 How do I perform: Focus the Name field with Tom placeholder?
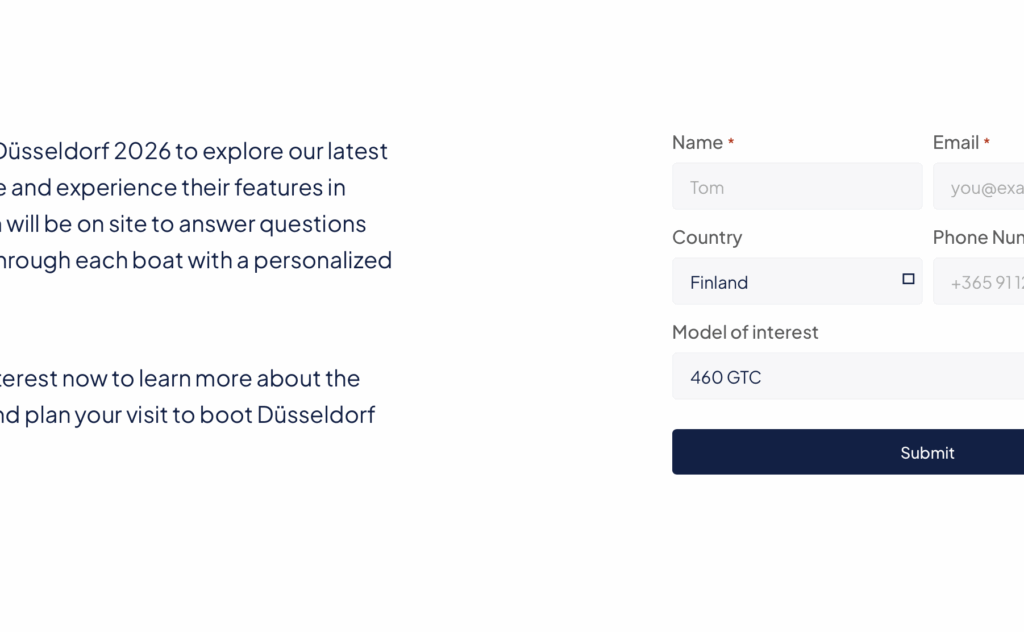[796, 187]
